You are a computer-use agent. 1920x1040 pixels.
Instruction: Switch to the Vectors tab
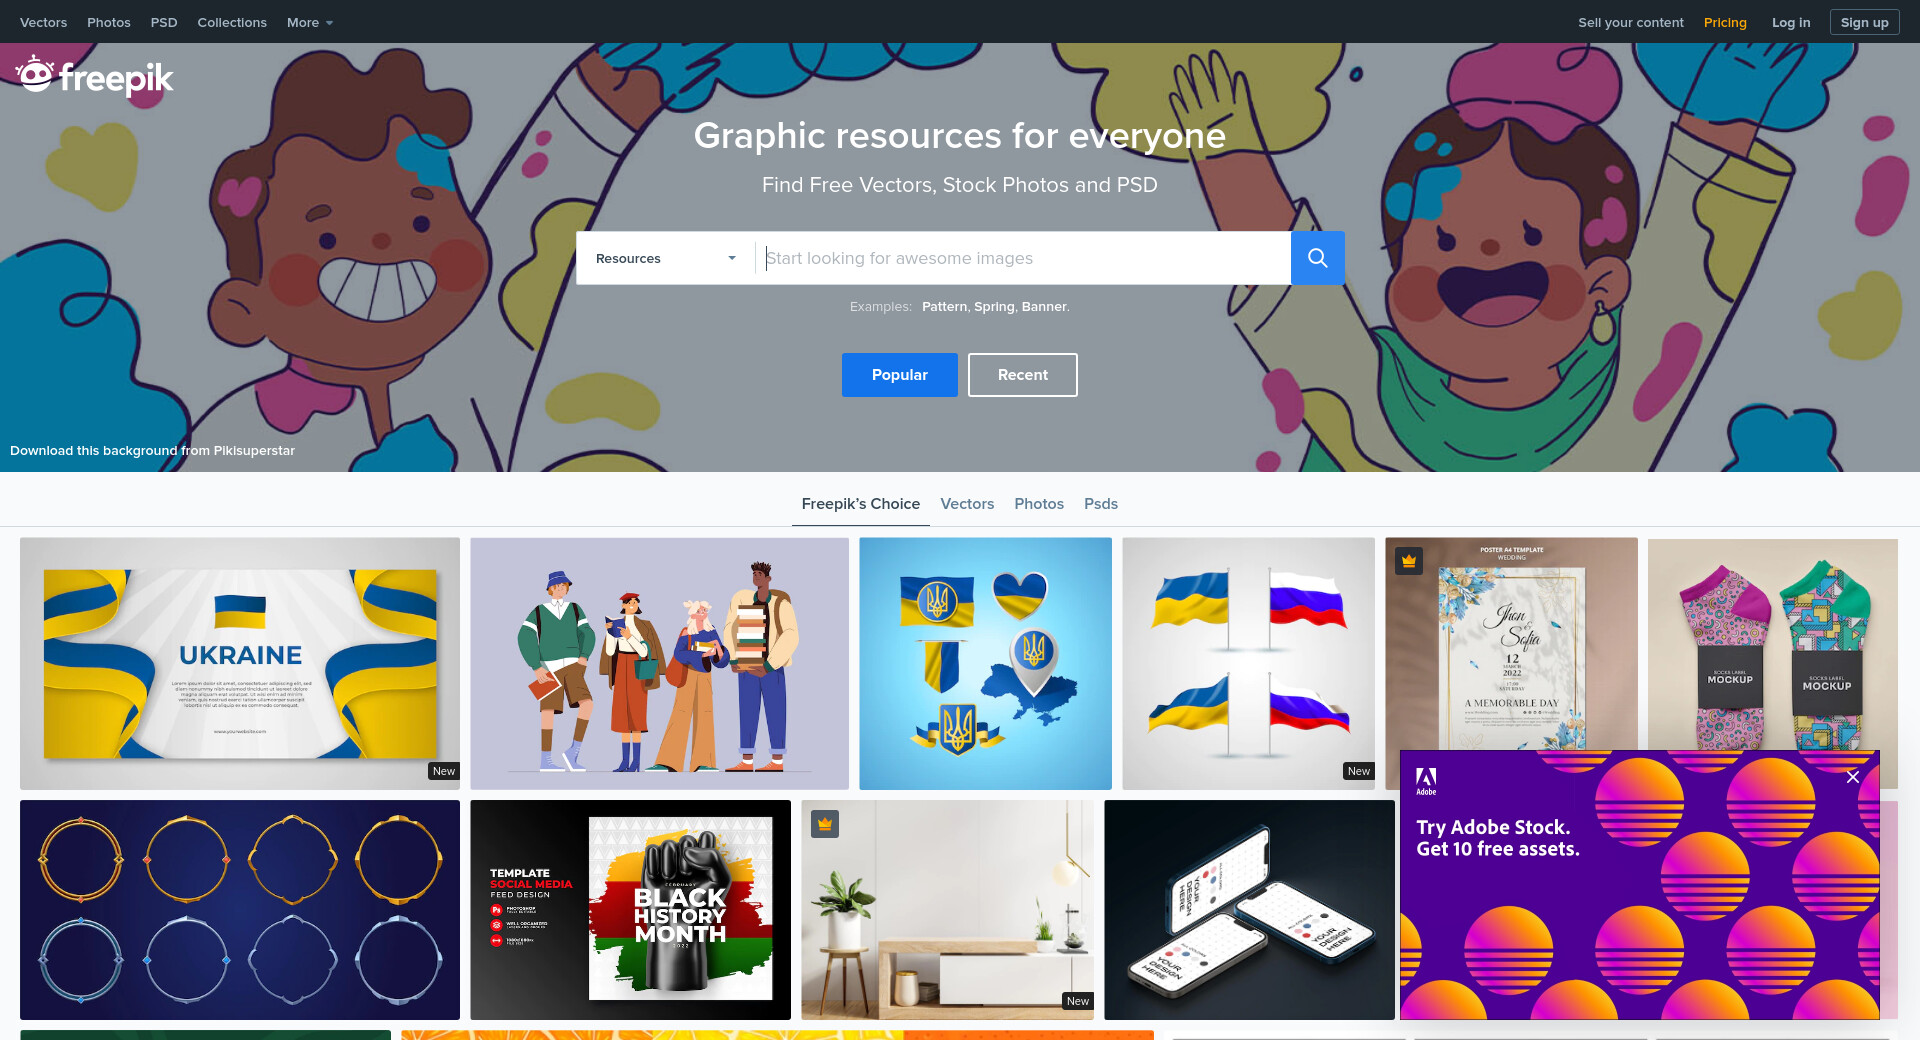967,504
